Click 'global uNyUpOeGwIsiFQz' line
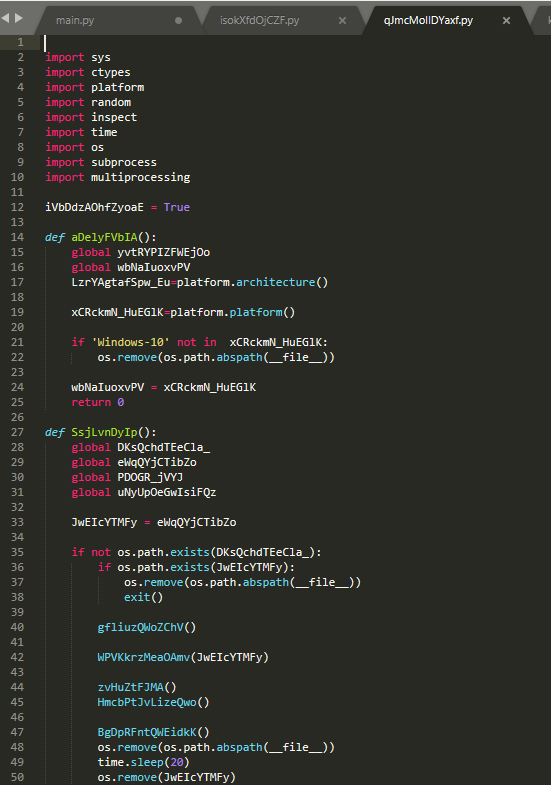The width and height of the screenshot is (551, 785). pos(144,492)
